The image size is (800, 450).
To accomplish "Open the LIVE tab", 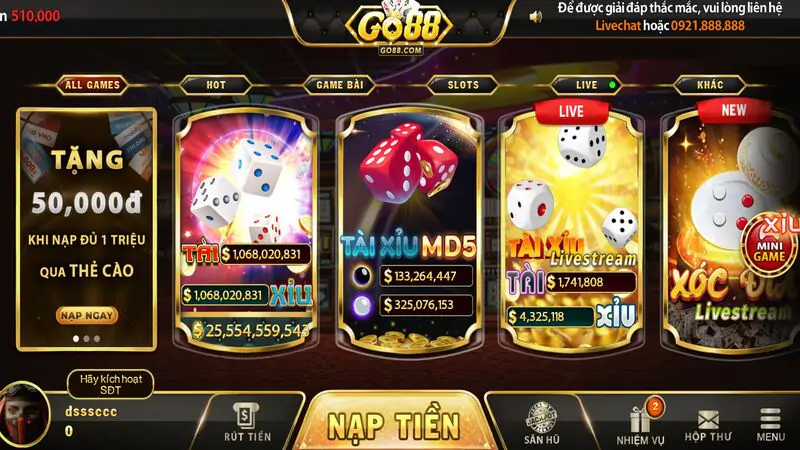I will point(586,85).
